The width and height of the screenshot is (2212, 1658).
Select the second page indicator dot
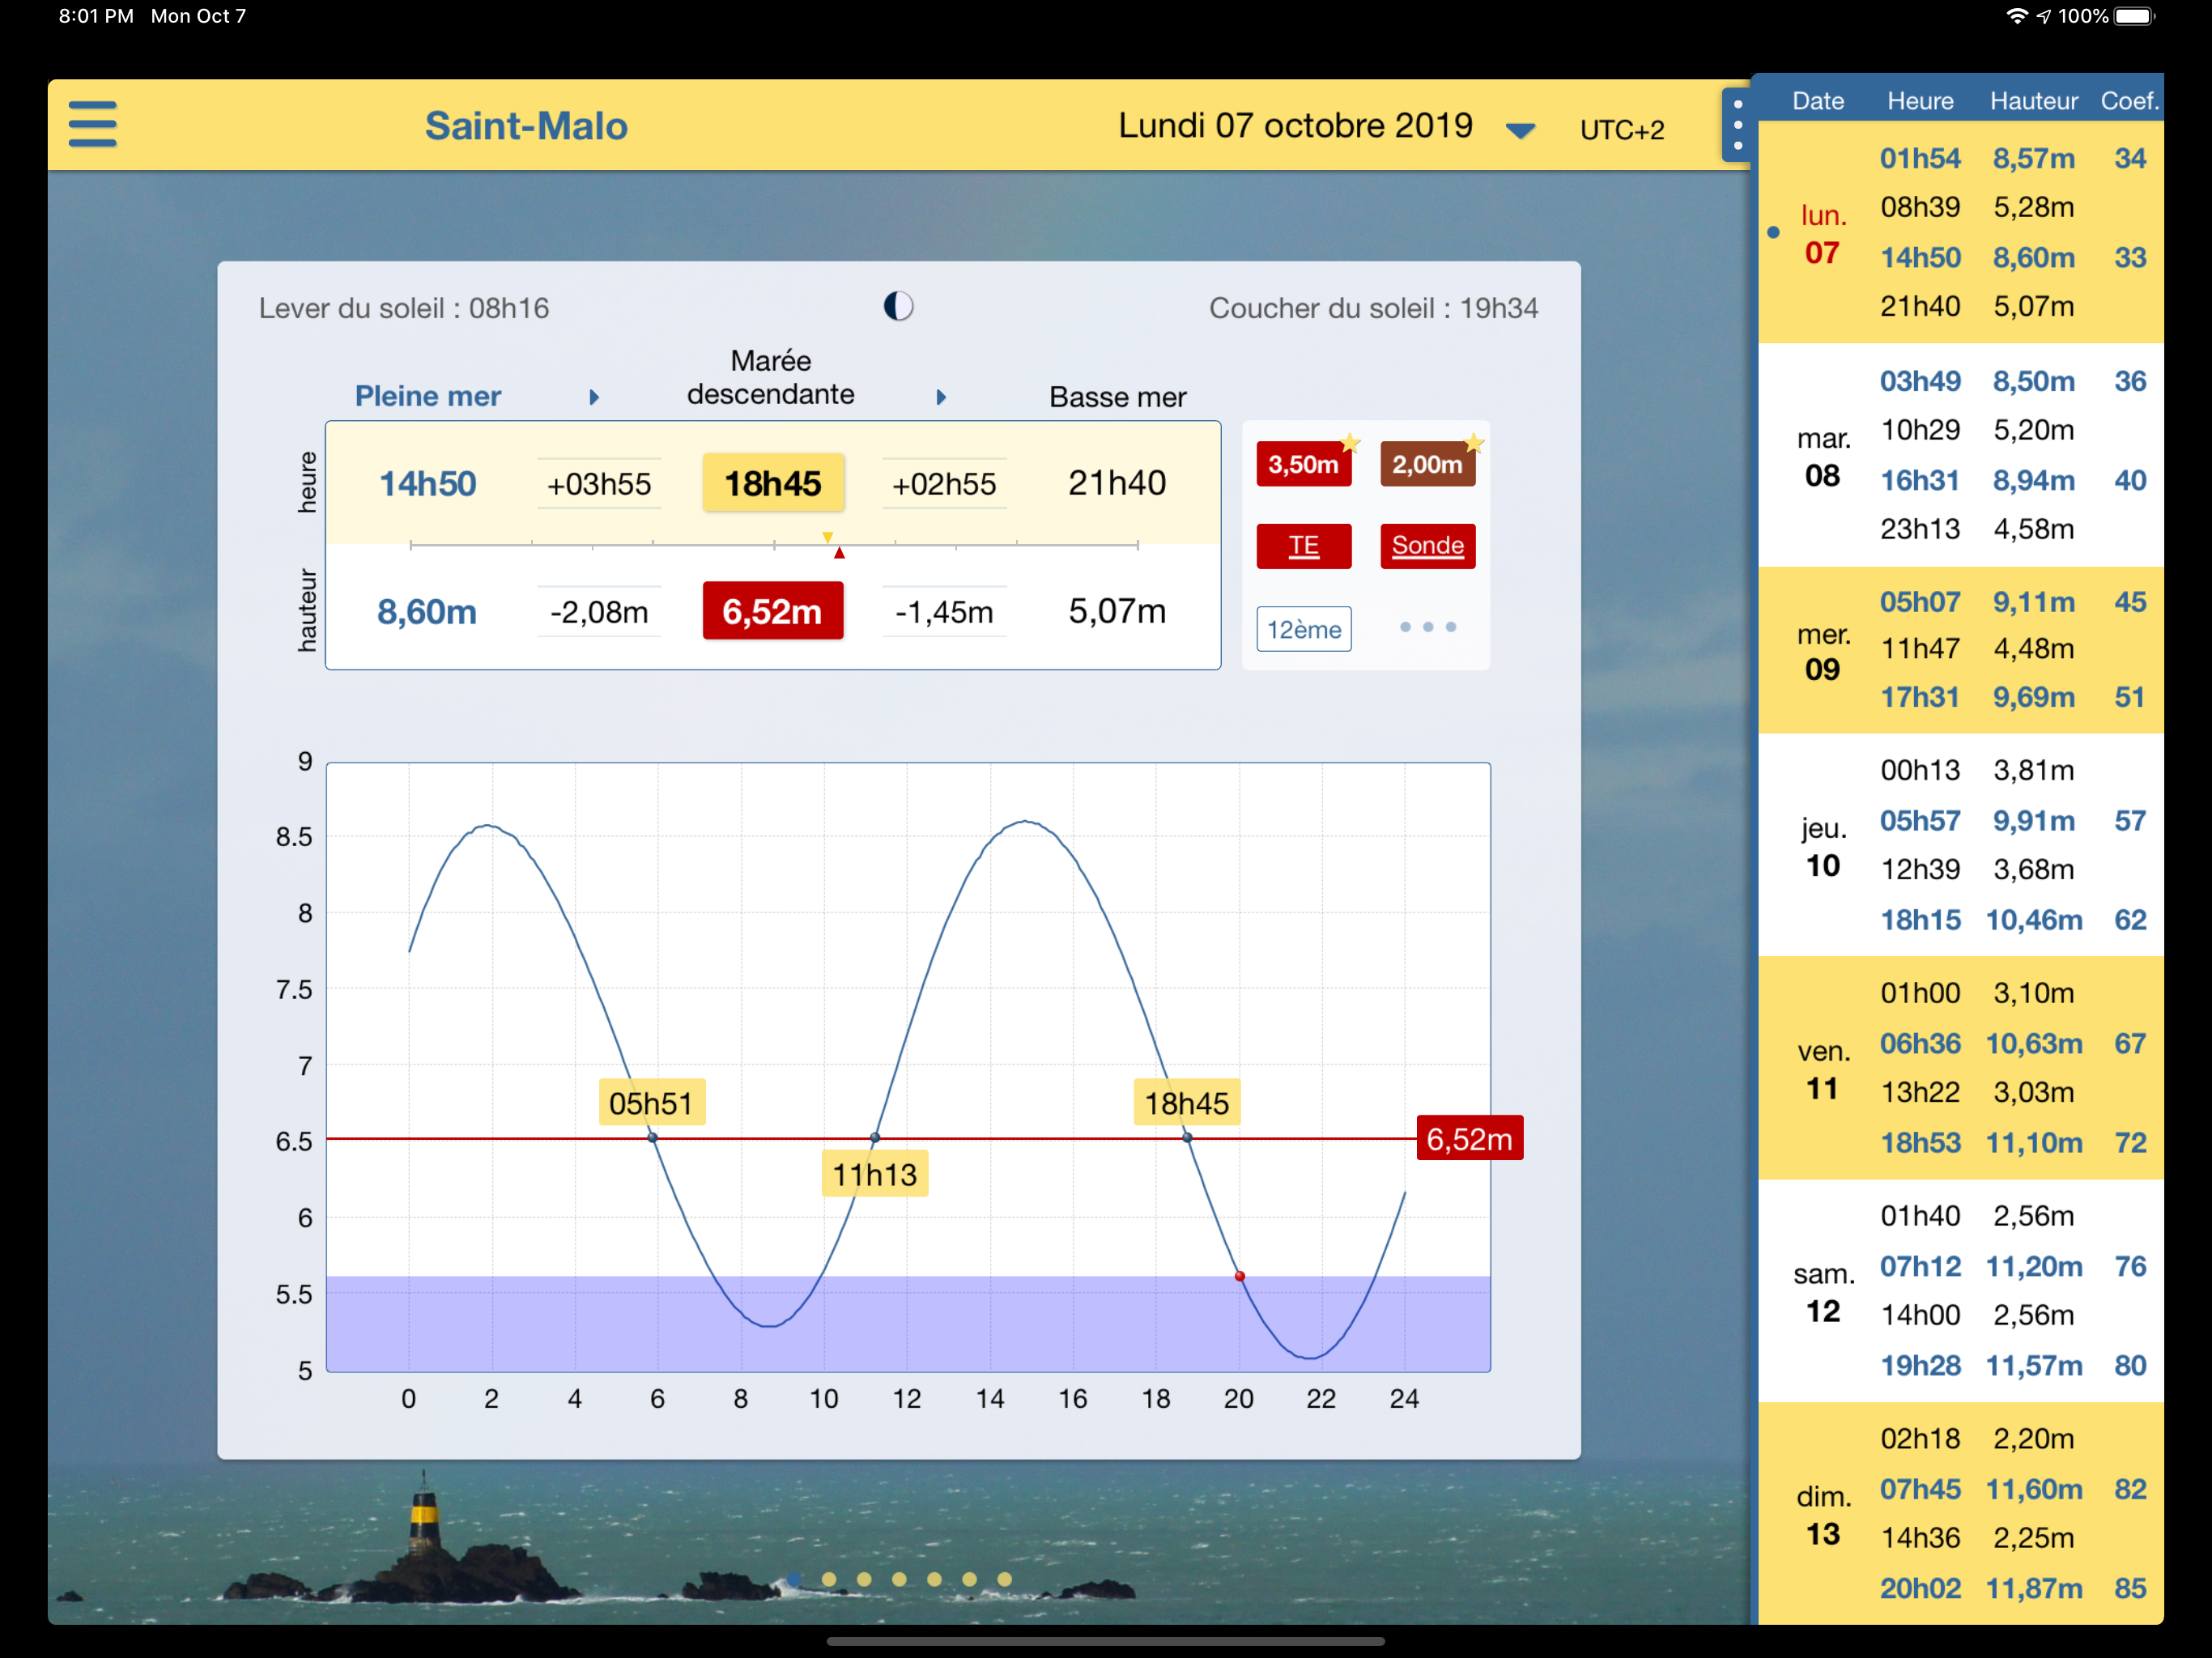point(829,1579)
